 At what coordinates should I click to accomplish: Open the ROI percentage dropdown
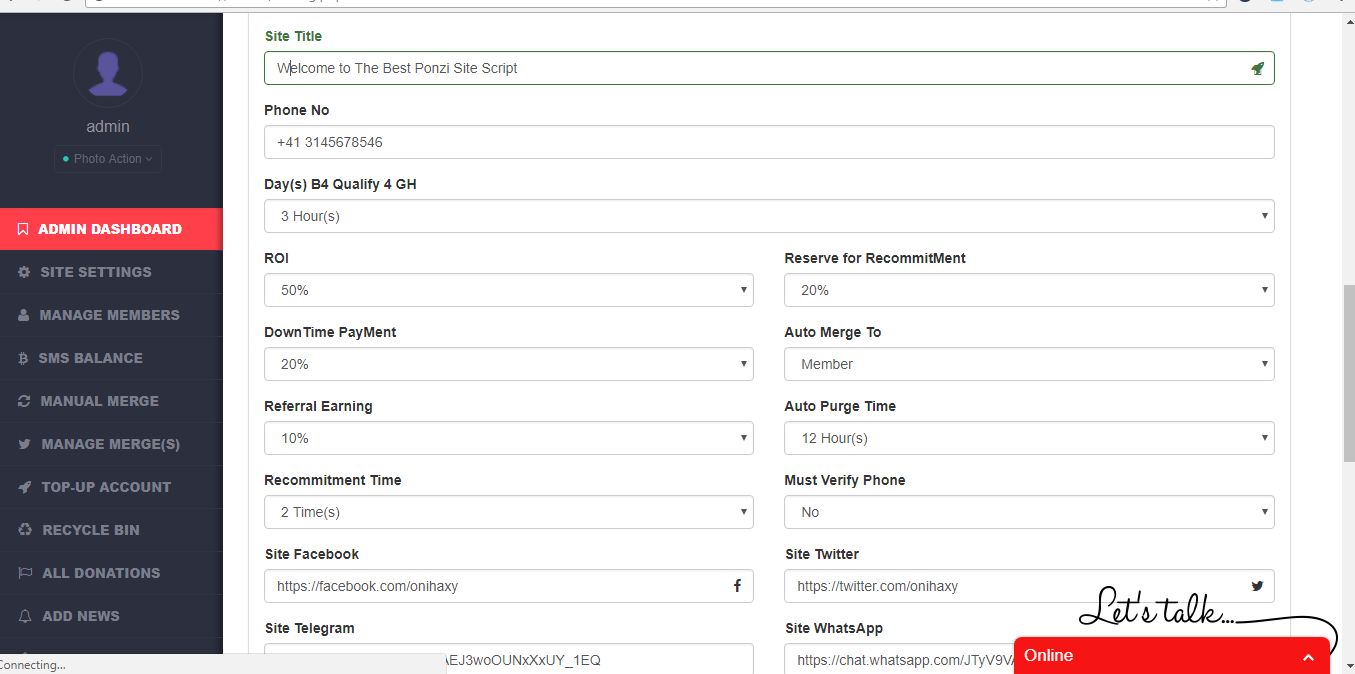coord(508,290)
